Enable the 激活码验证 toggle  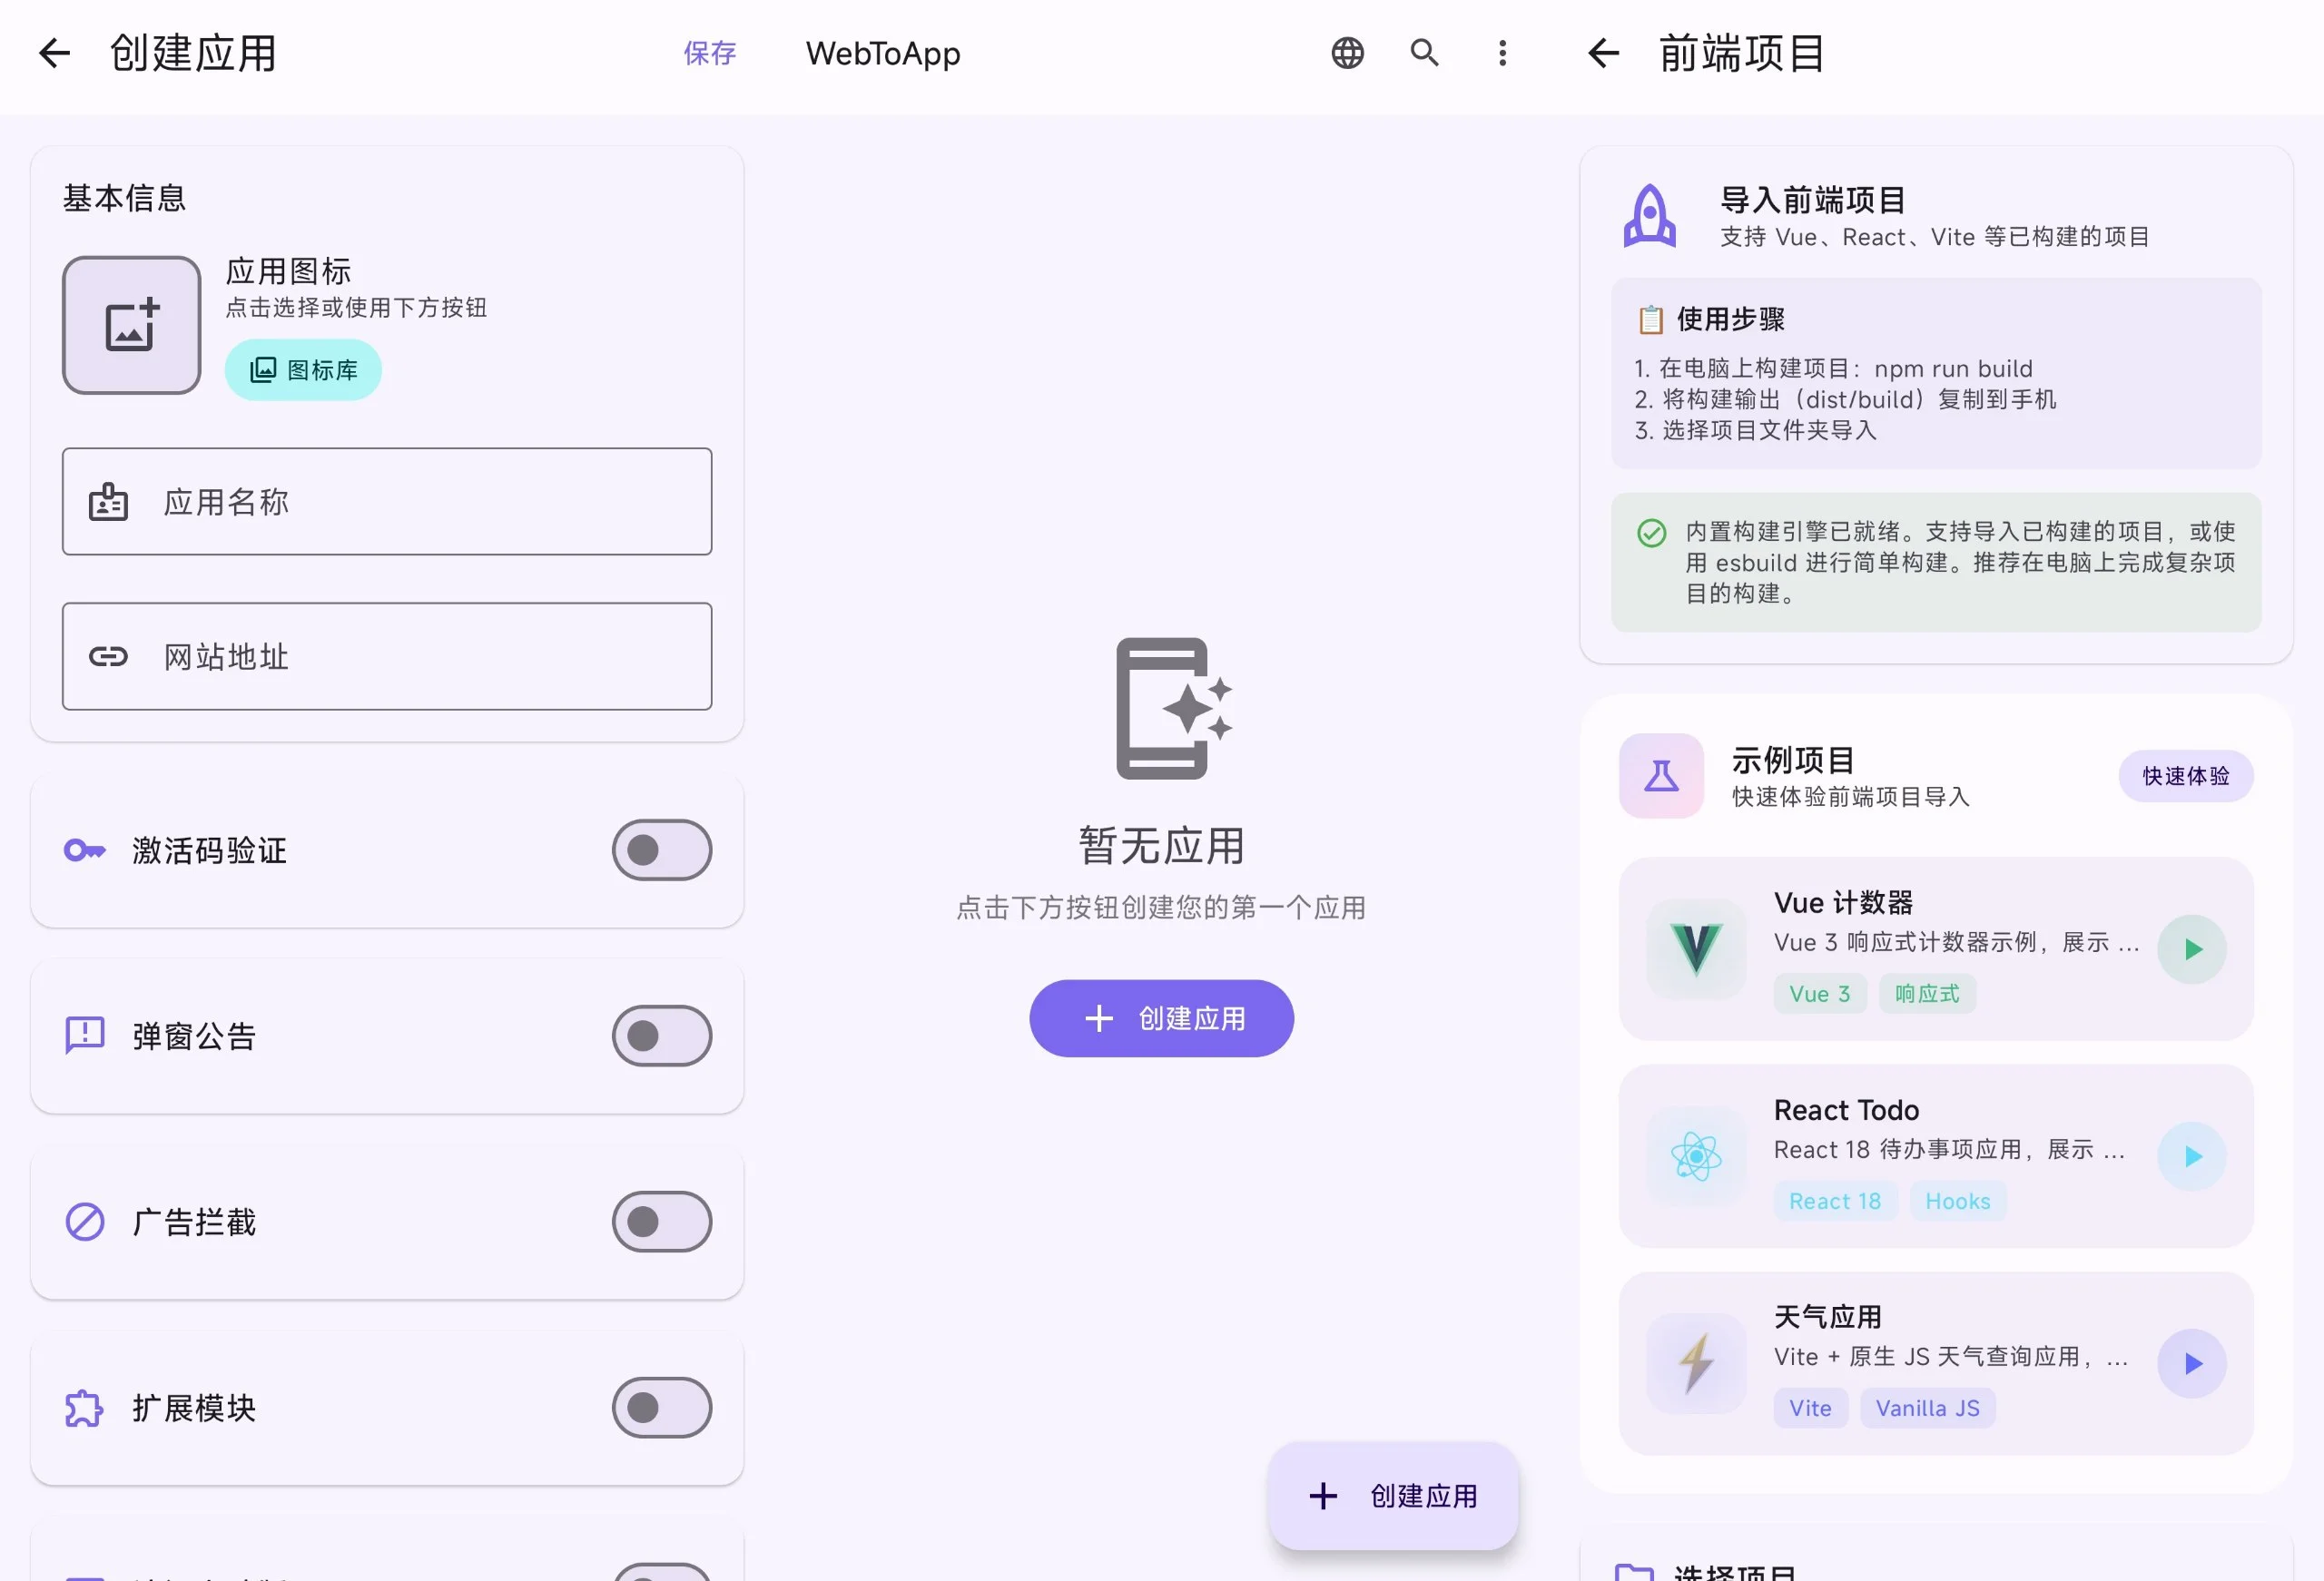click(662, 850)
